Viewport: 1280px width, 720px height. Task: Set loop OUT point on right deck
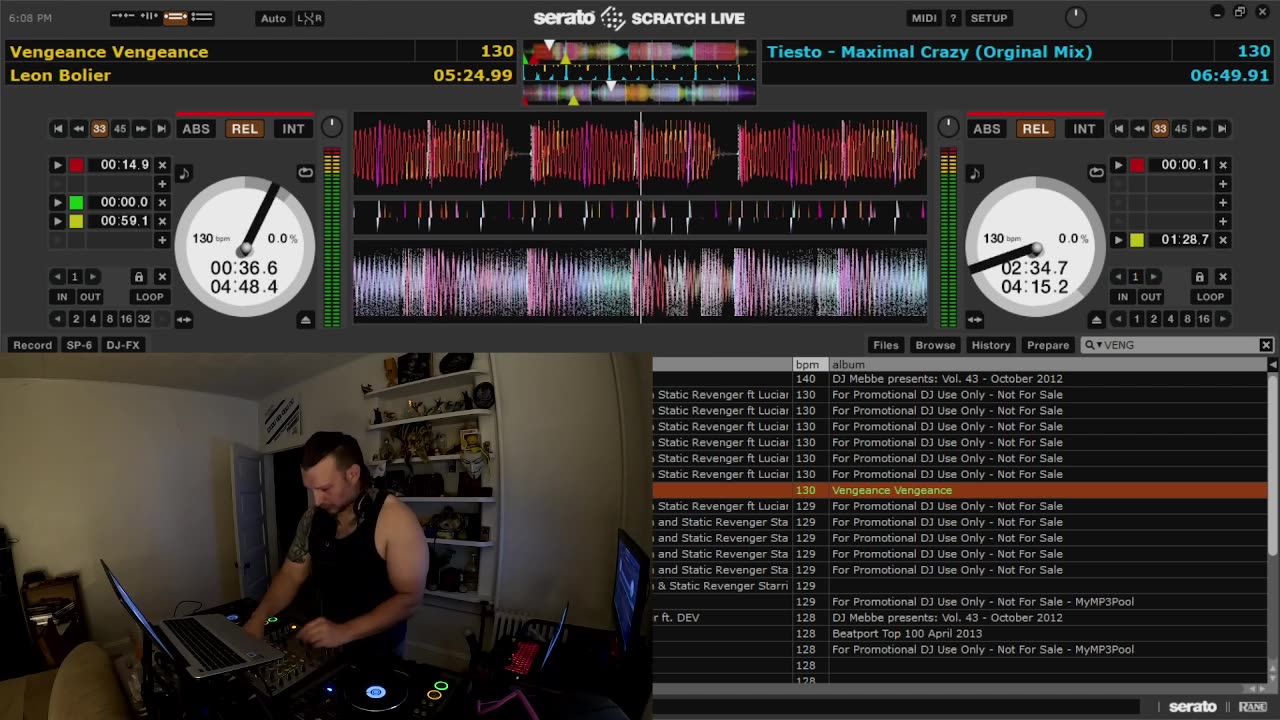click(x=1151, y=297)
